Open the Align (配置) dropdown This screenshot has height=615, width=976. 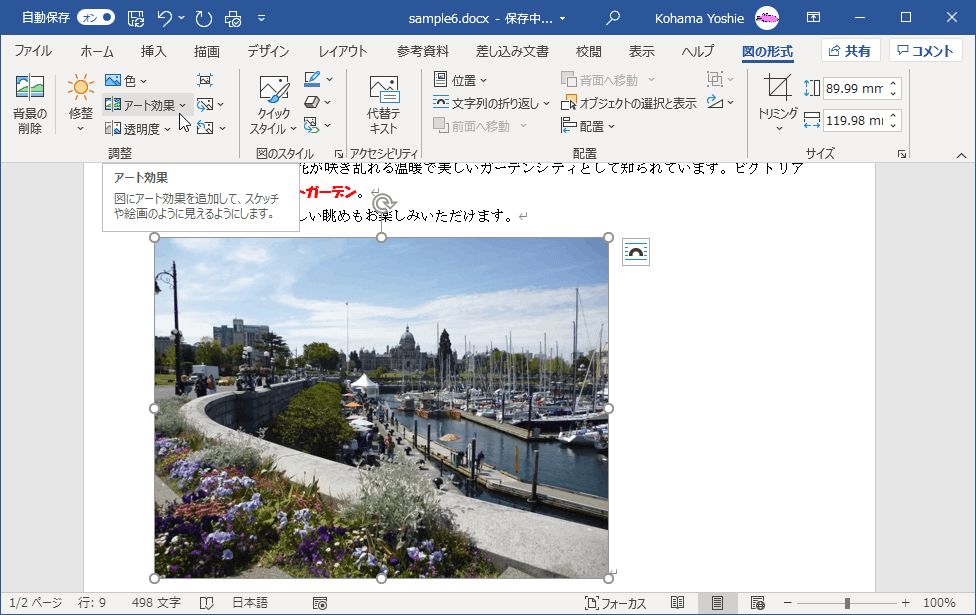tap(588, 126)
